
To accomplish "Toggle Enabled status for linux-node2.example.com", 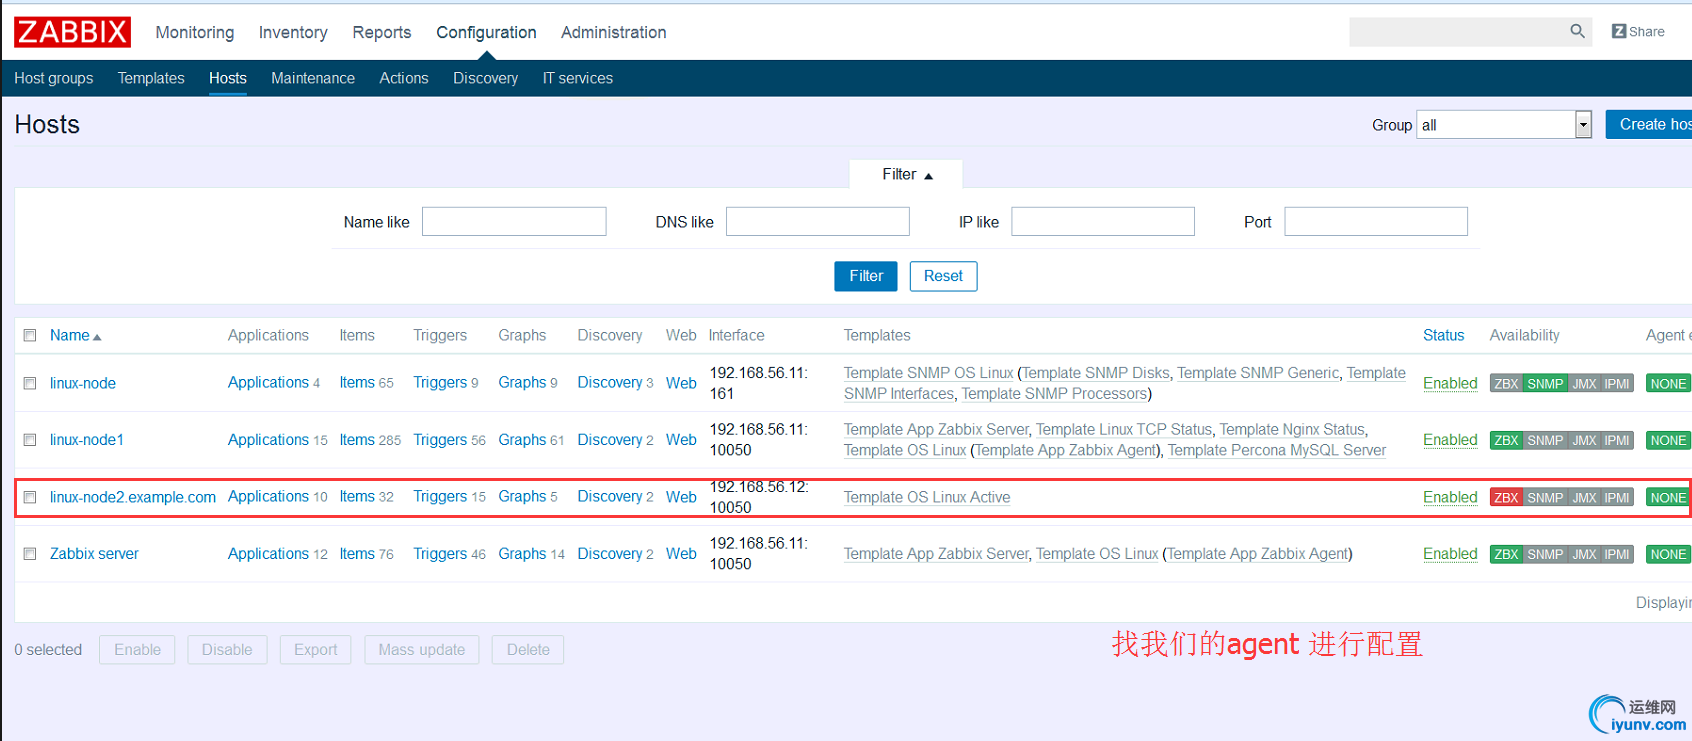I will (x=1450, y=498).
